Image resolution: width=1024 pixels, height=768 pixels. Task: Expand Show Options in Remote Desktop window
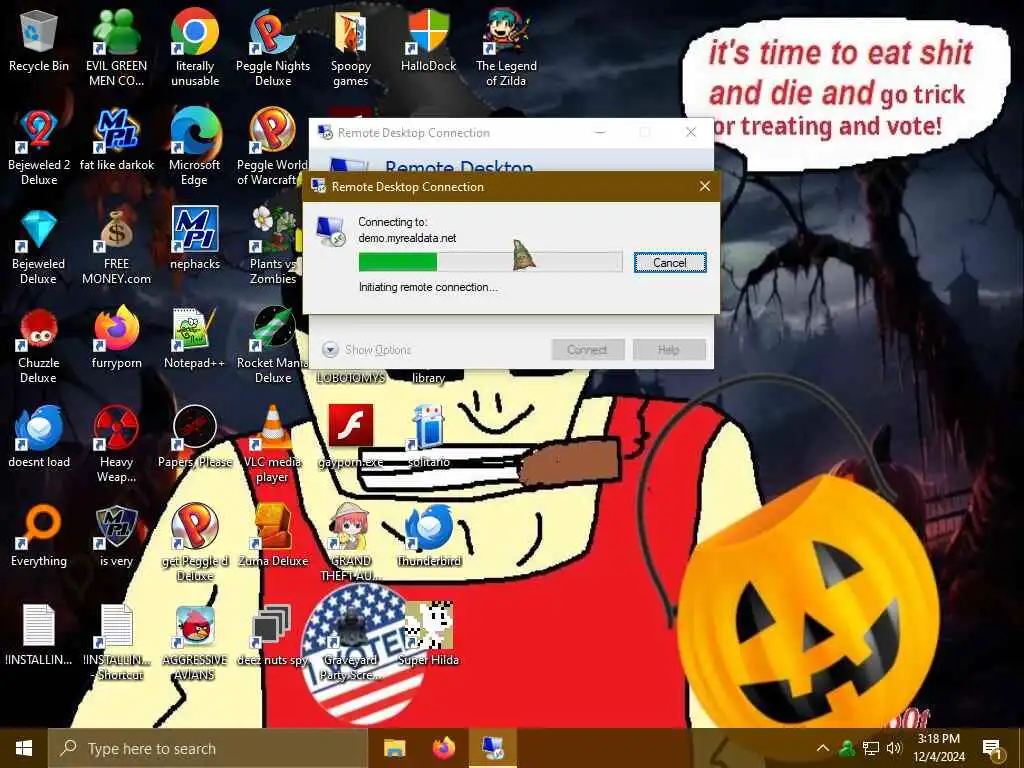tap(367, 349)
